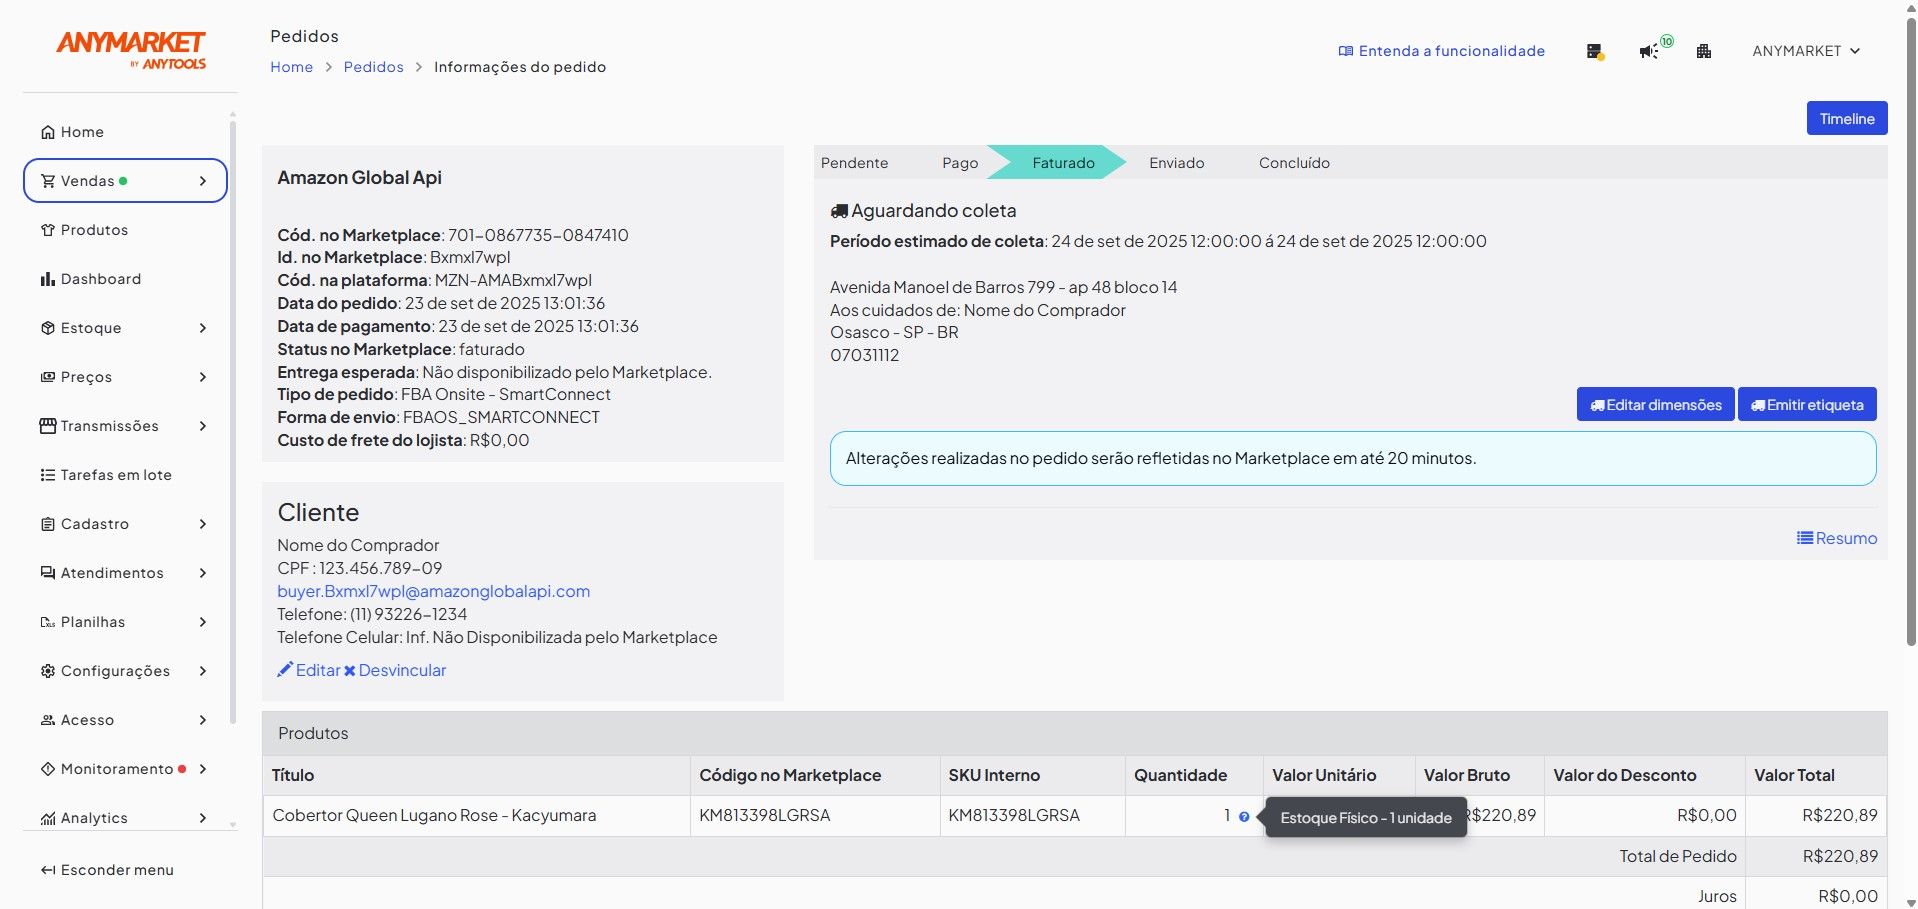Click the Vendas cart icon

tap(48, 181)
